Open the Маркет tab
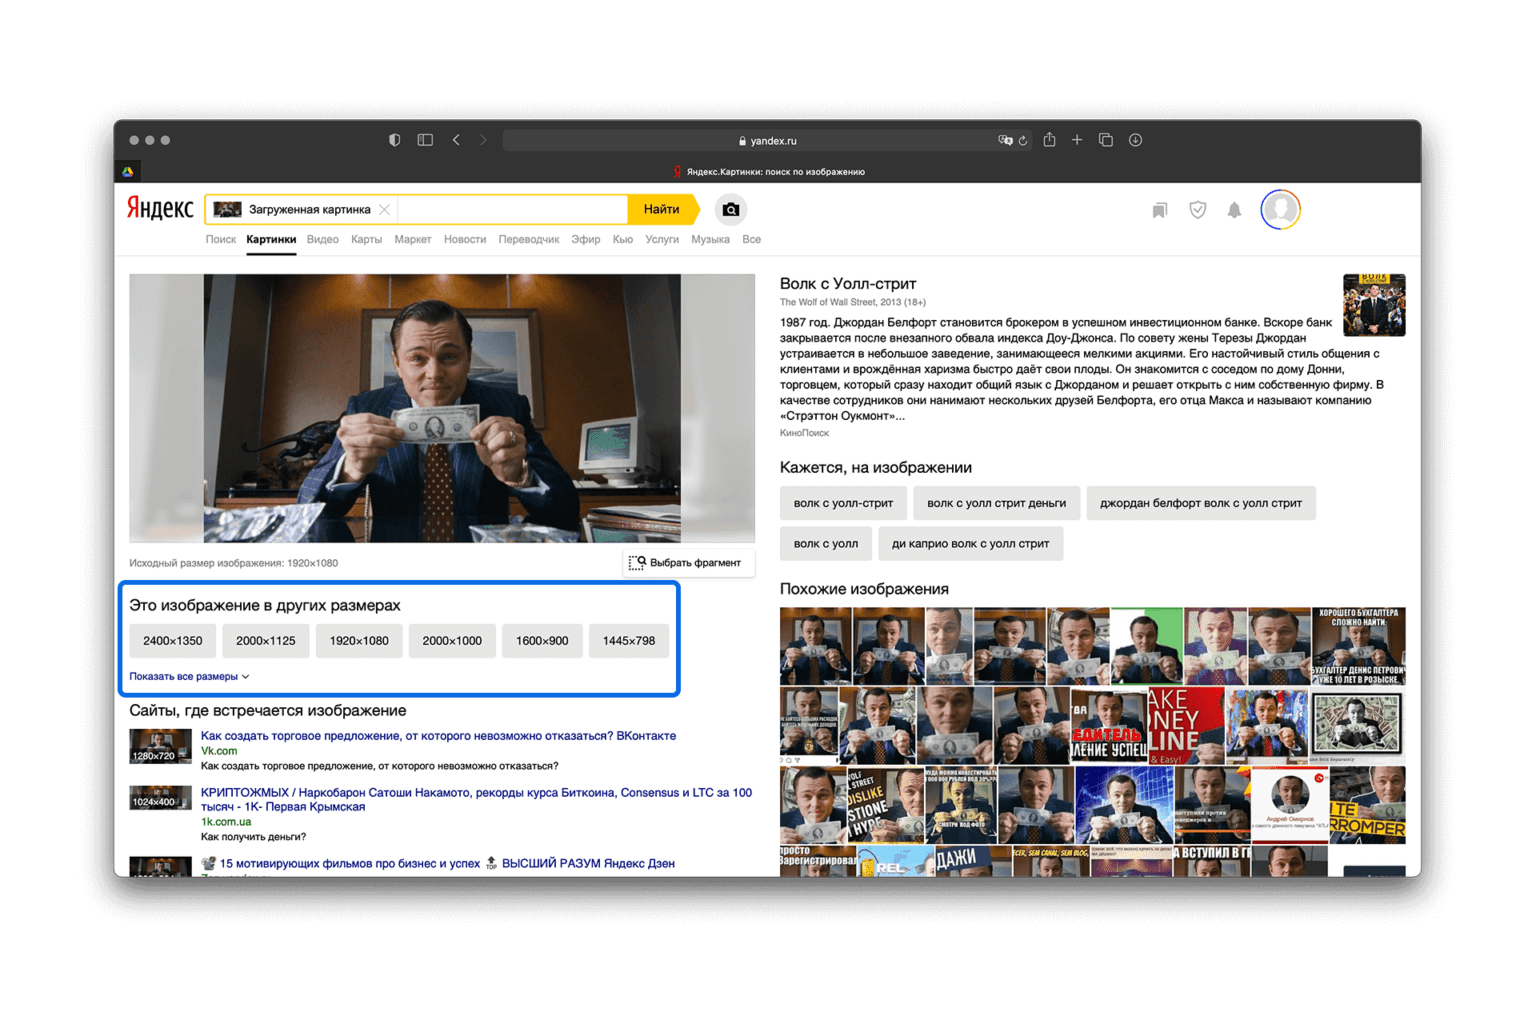Viewport: 1536px width, 1024px height. click(x=412, y=239)
